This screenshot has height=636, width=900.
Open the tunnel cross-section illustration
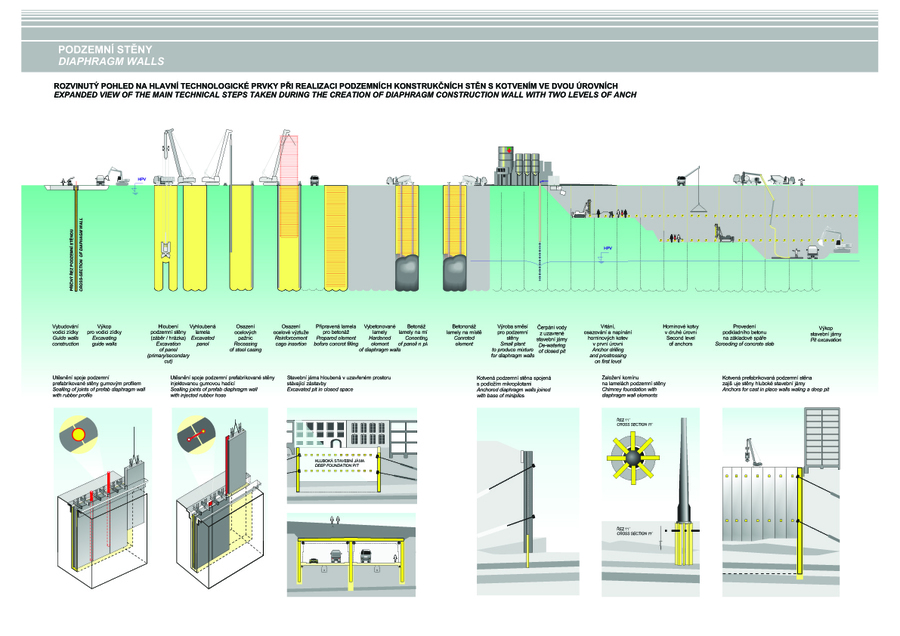351,555
